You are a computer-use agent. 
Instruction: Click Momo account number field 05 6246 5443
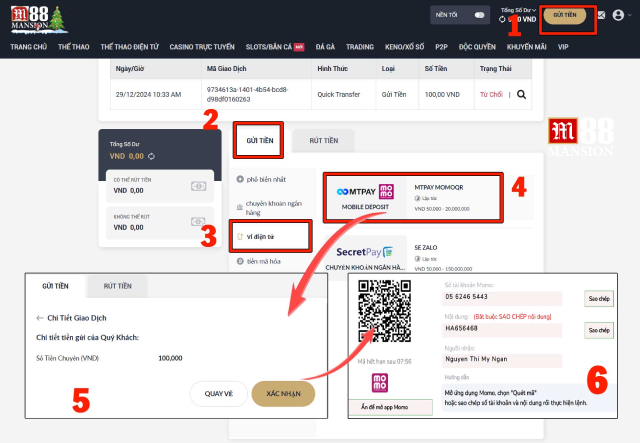click(502, 298)
